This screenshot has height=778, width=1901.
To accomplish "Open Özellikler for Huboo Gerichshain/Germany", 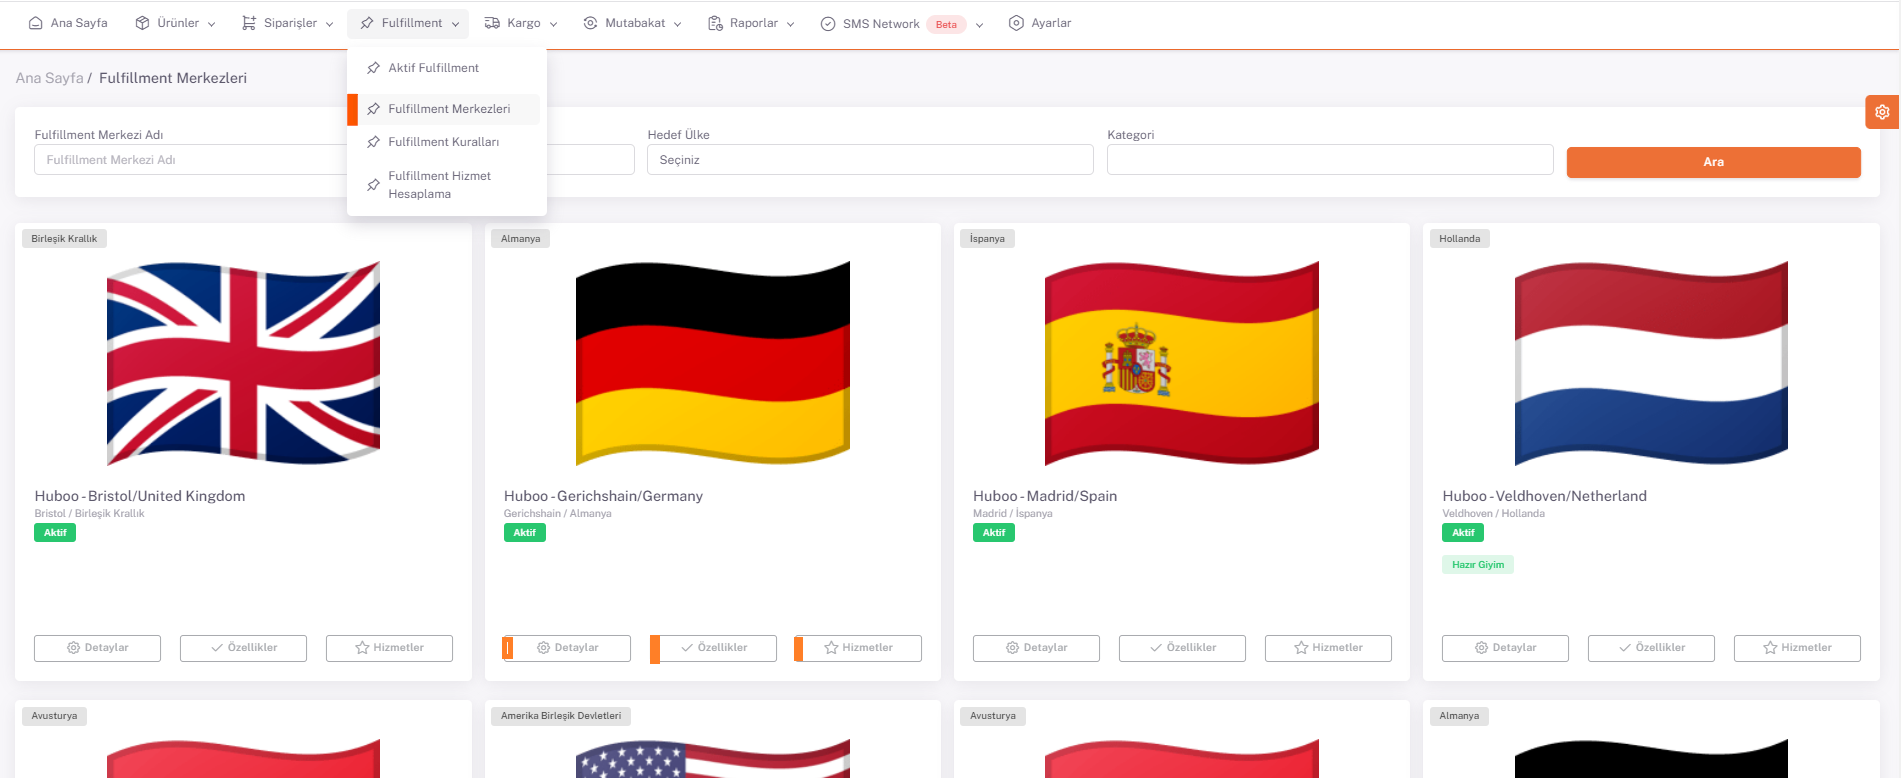I will coord(713,648).
